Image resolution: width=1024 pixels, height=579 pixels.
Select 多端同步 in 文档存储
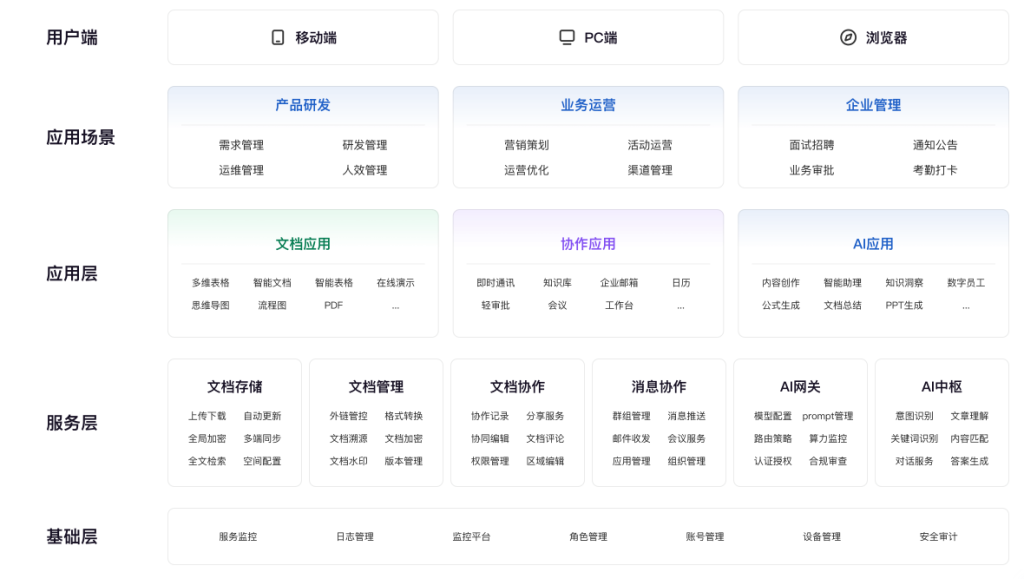coord(262,439)
